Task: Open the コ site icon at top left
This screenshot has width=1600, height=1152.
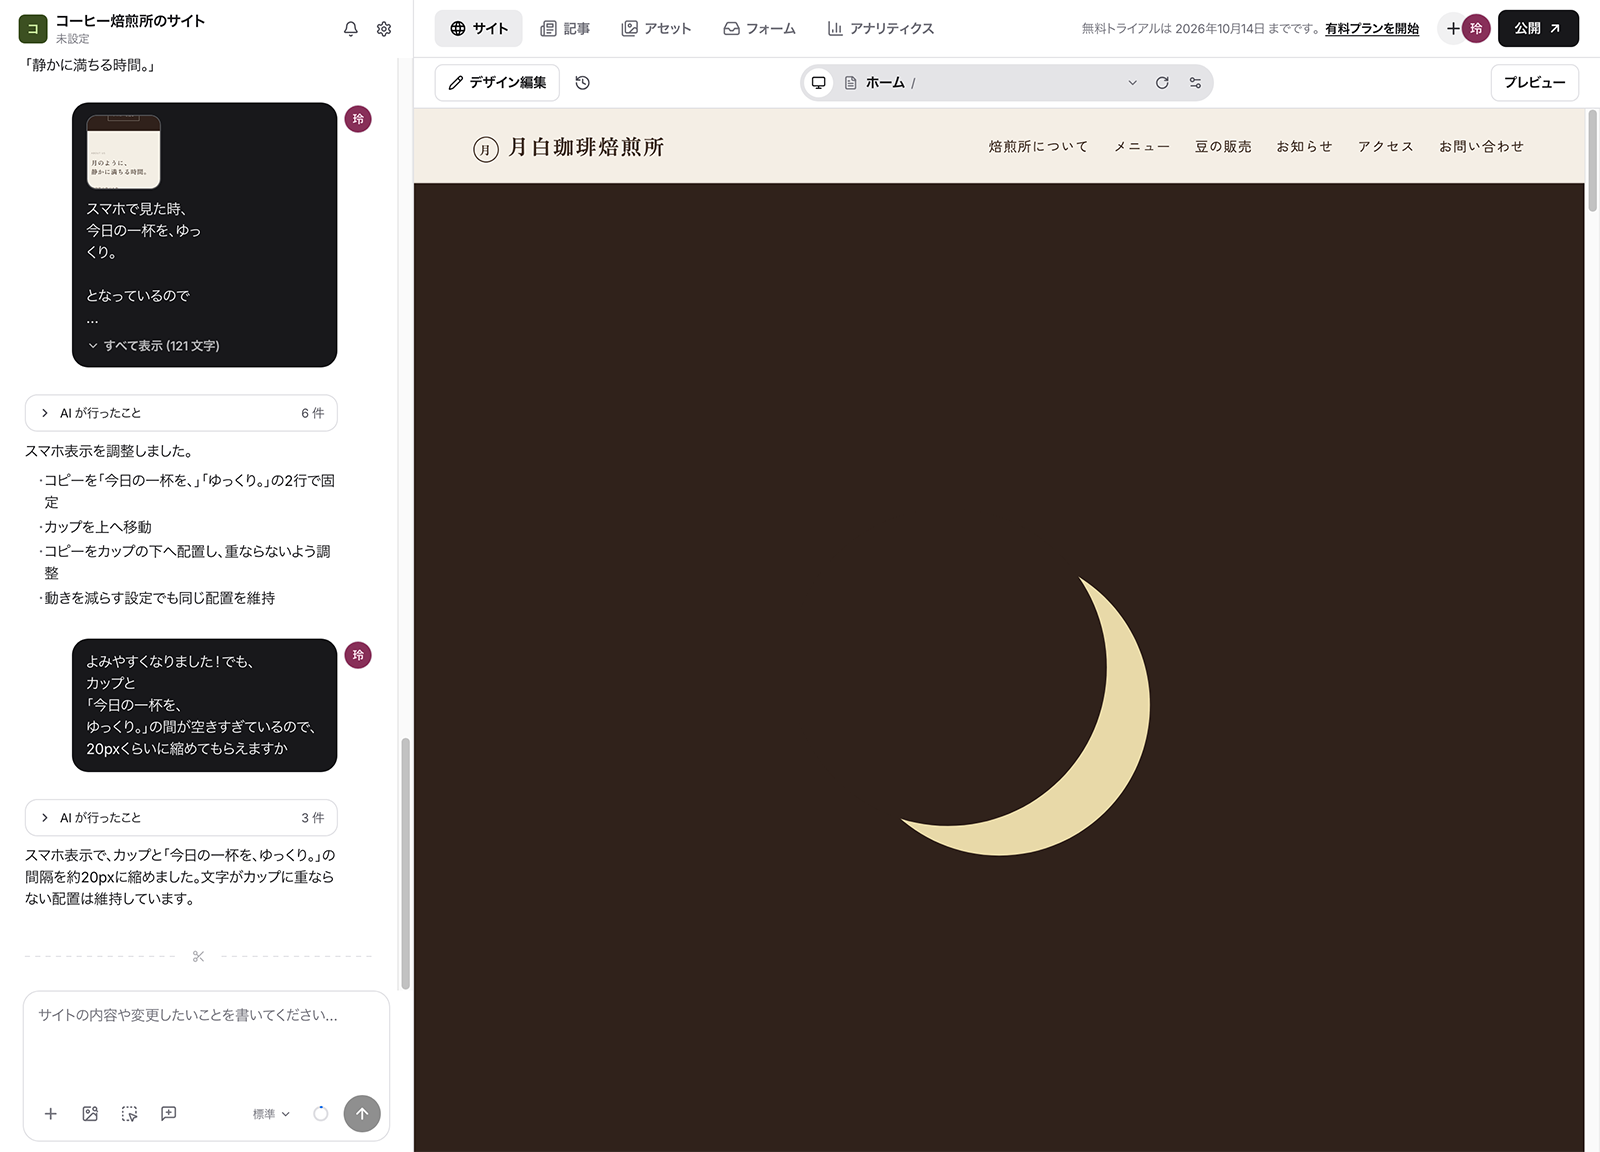Action: [33, 29]
